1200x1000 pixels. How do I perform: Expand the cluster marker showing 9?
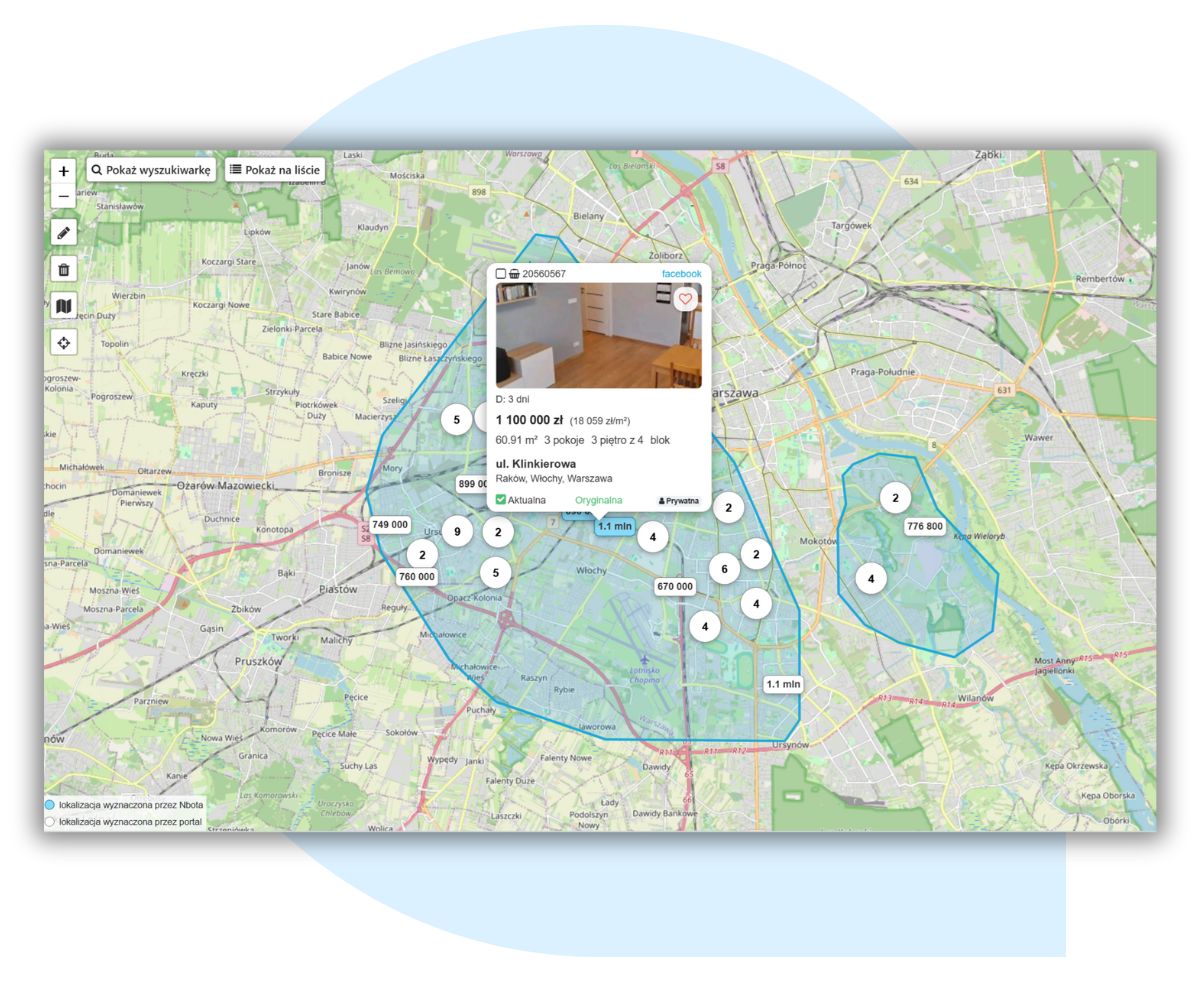(457, 531)
